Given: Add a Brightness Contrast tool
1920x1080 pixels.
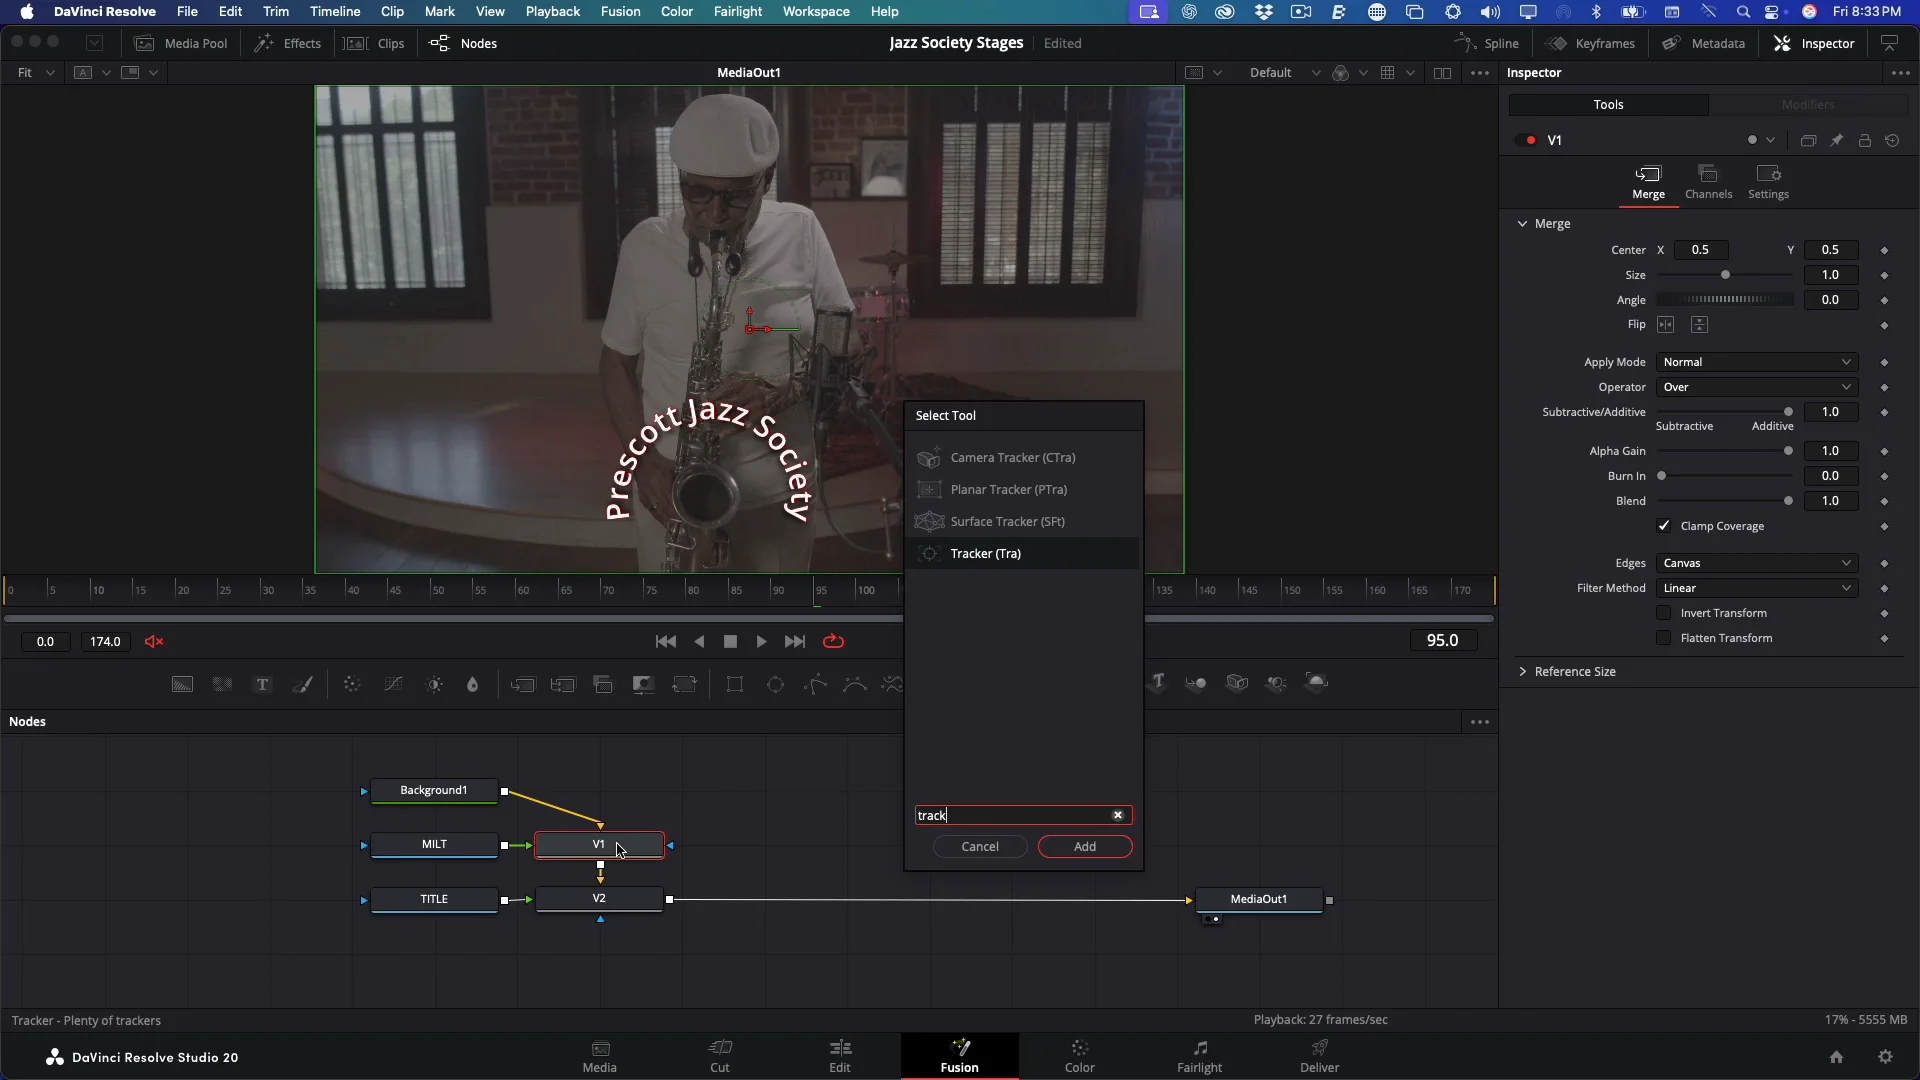Looking at the screenshot, I should pyautogui.click(x=434, y=685).
